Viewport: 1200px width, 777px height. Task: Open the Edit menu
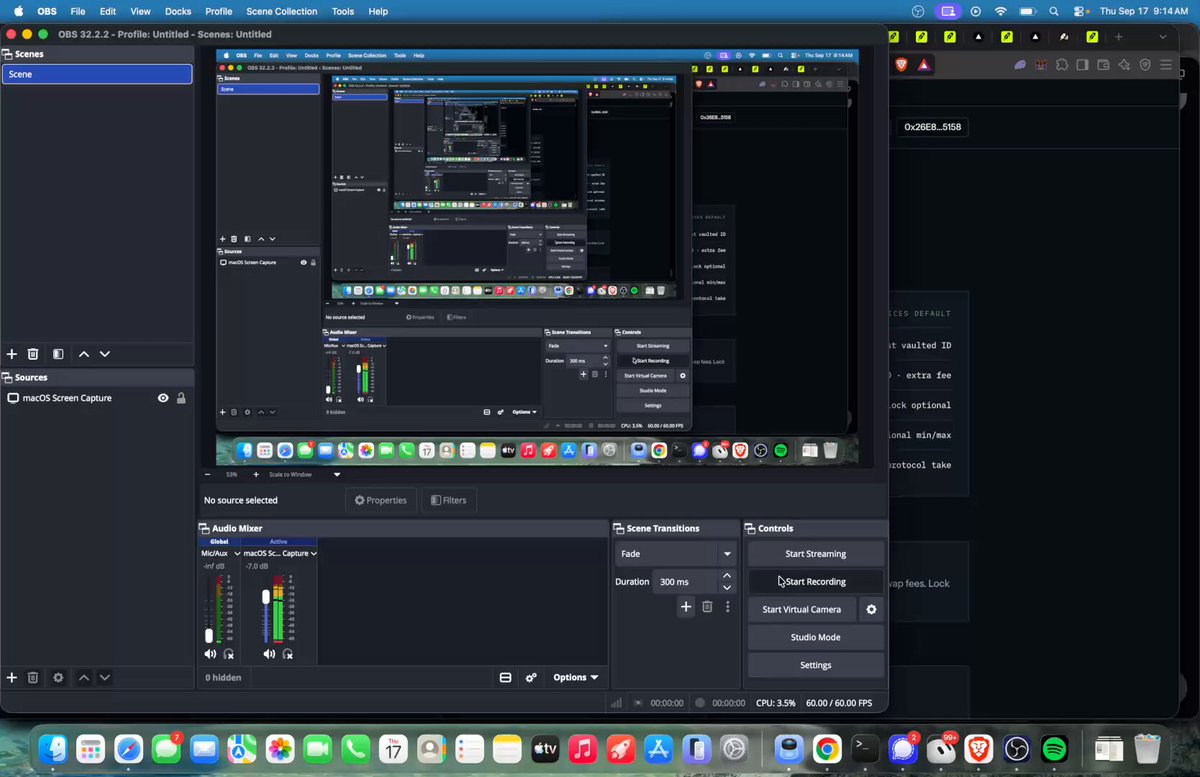(108, 11)
